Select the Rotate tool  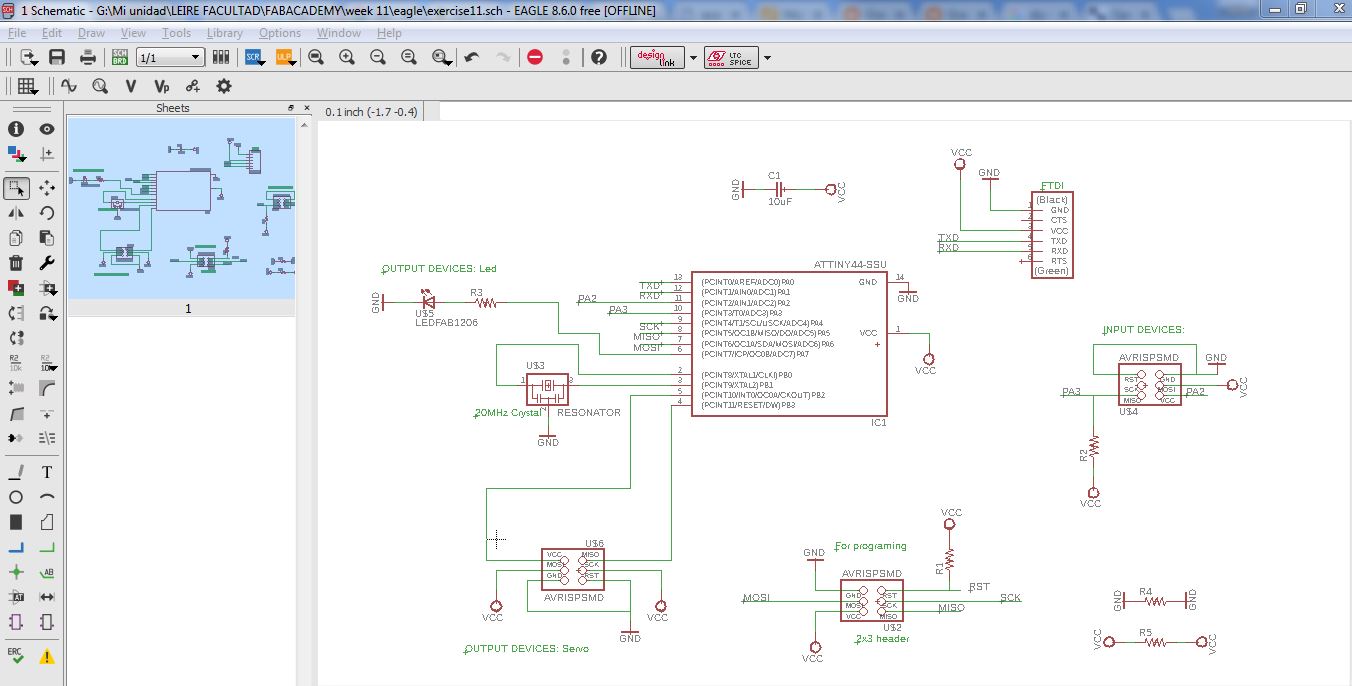[47, 213]
